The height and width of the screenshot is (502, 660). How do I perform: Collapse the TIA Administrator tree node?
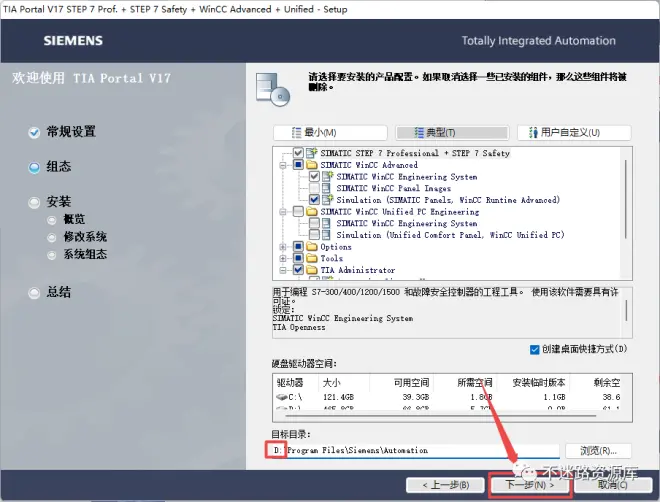[x=283, y=270]
